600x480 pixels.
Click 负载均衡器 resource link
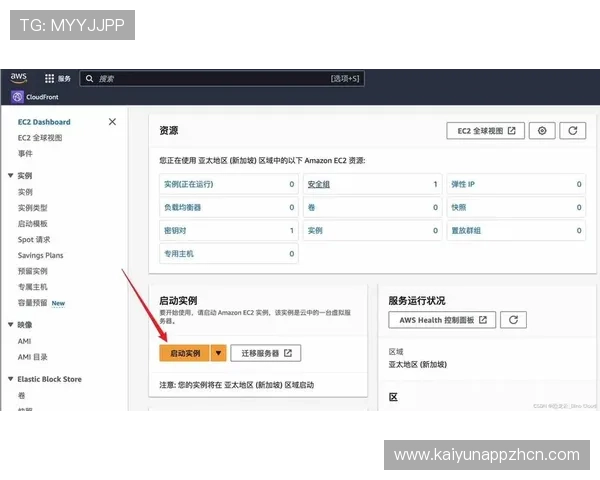(x=182, y=207)
